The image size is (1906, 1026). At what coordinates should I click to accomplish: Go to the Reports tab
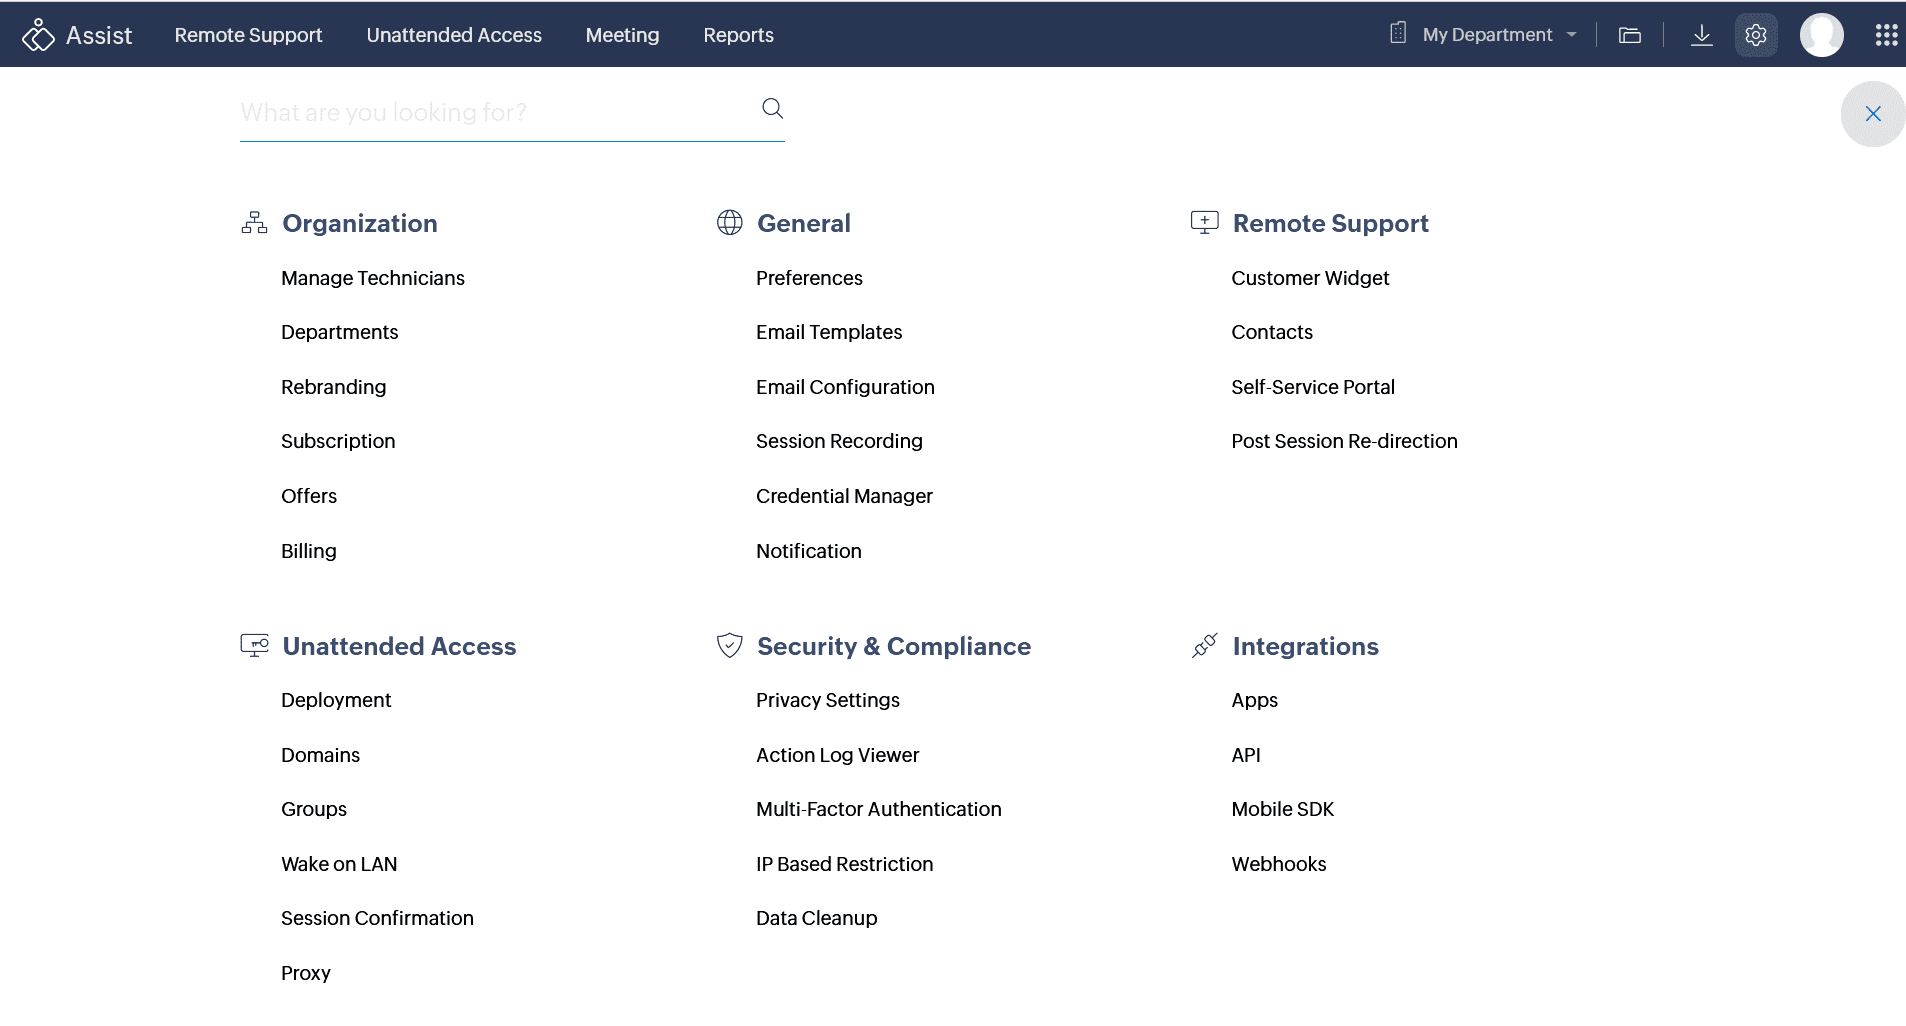738,35
